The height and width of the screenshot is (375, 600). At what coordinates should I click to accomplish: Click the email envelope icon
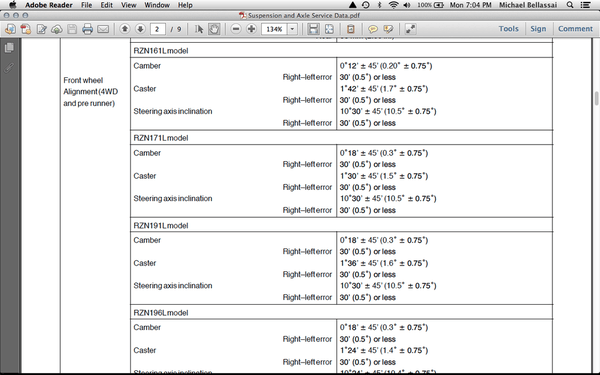click(x=103, y=29)
